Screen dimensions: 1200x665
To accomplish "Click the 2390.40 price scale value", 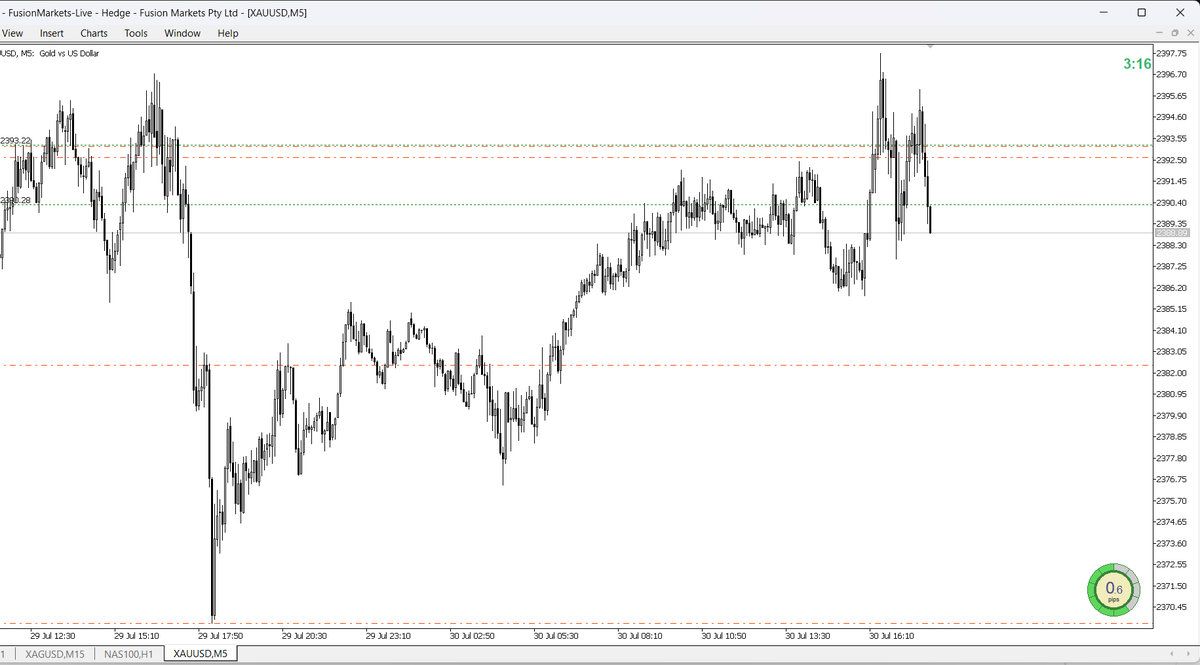I will 1171,202.
